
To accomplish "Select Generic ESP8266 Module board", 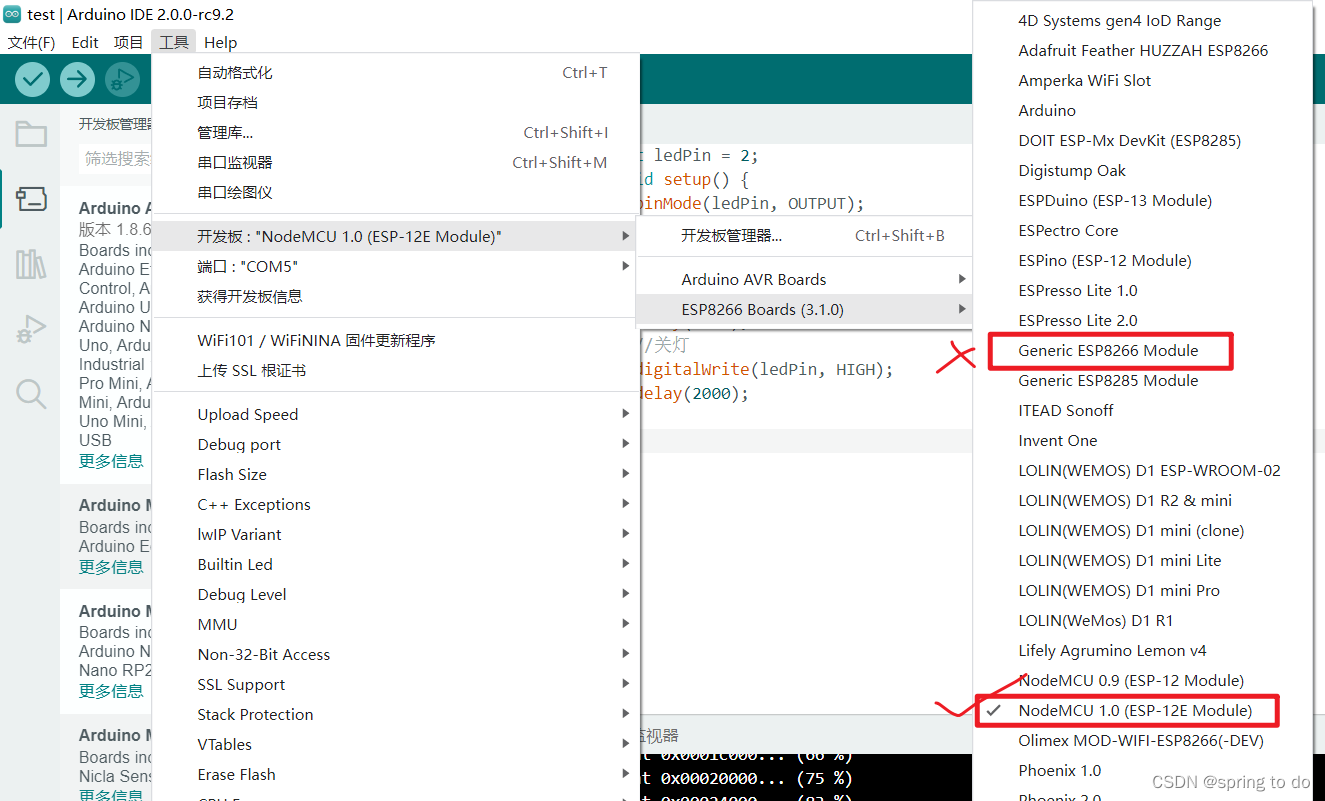I will point(1142,351).
